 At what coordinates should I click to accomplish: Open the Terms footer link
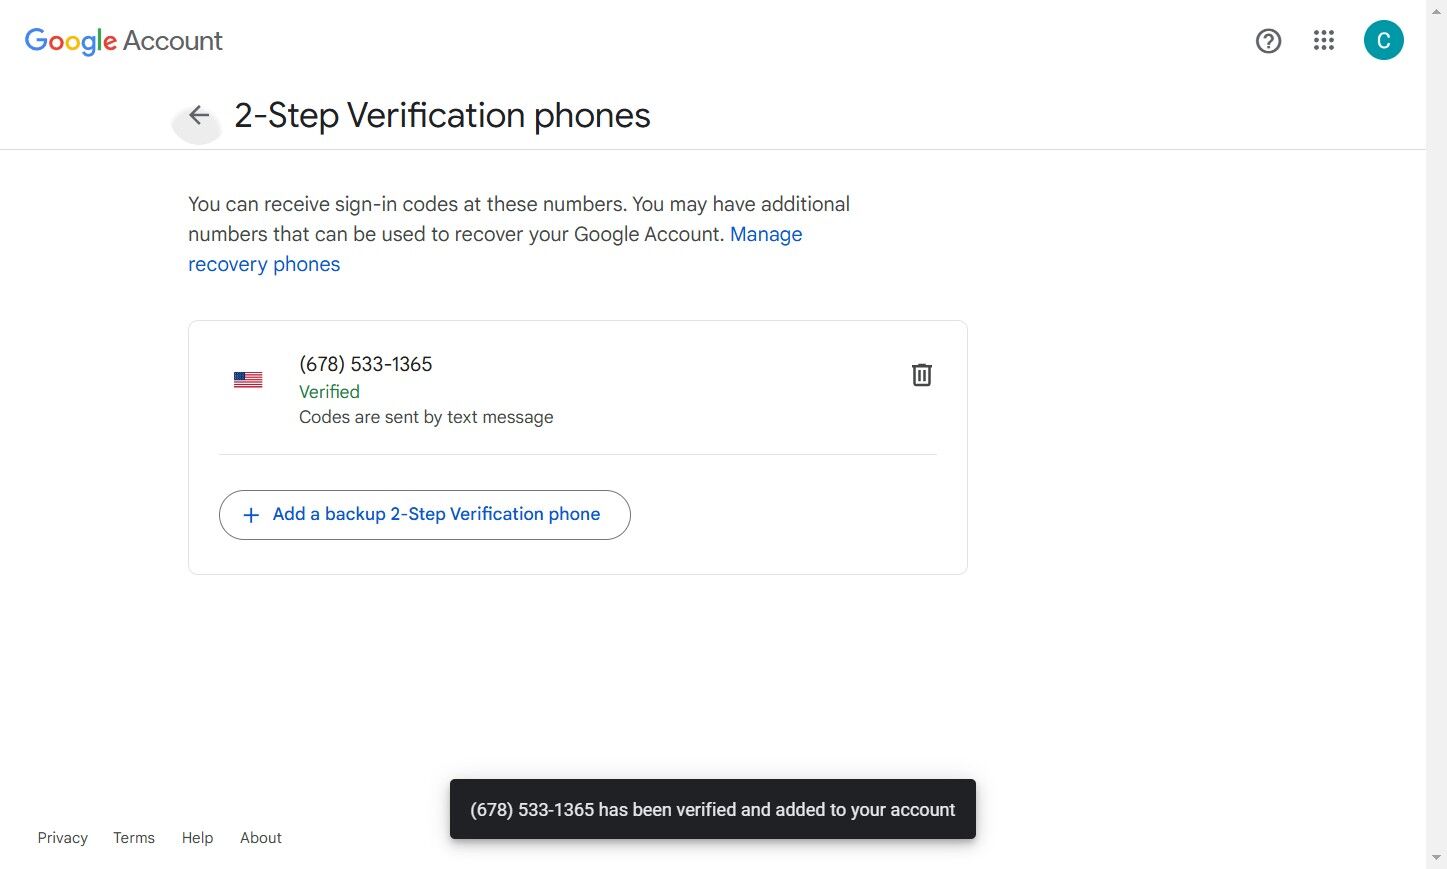coord(134,838)
